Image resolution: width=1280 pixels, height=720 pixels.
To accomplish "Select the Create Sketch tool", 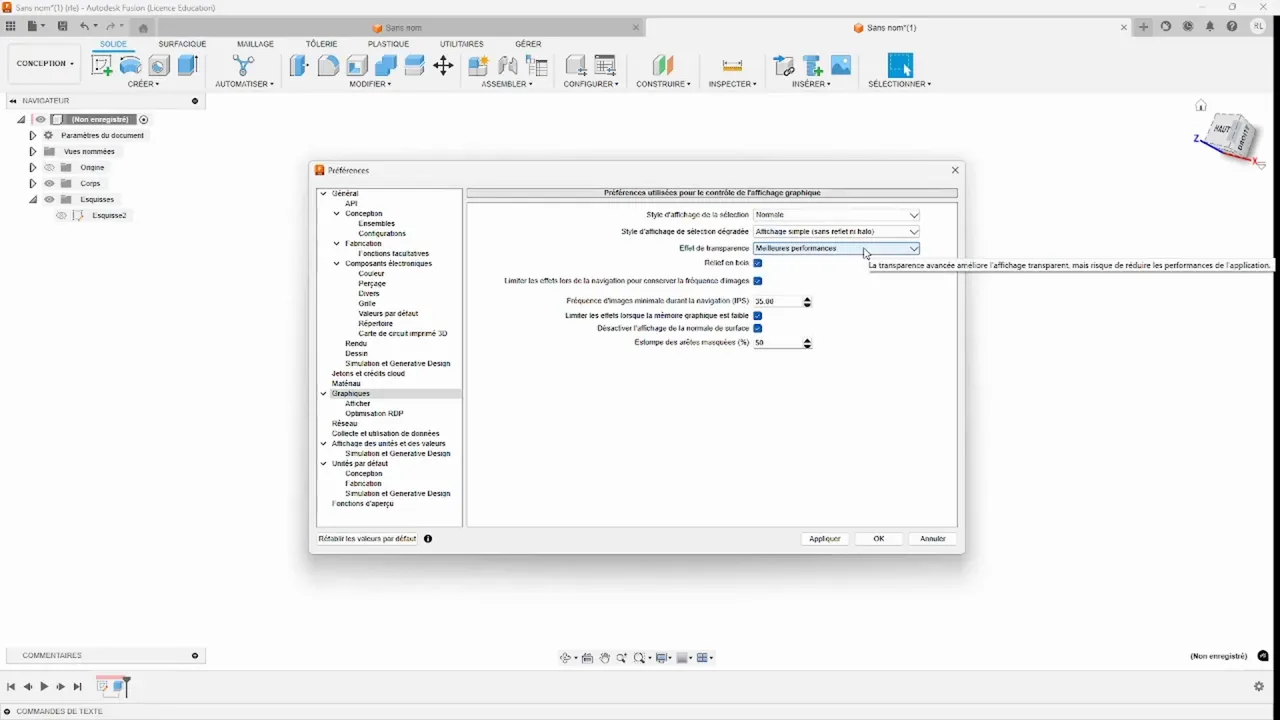I will pyautogui.click(x=101, y=64).
